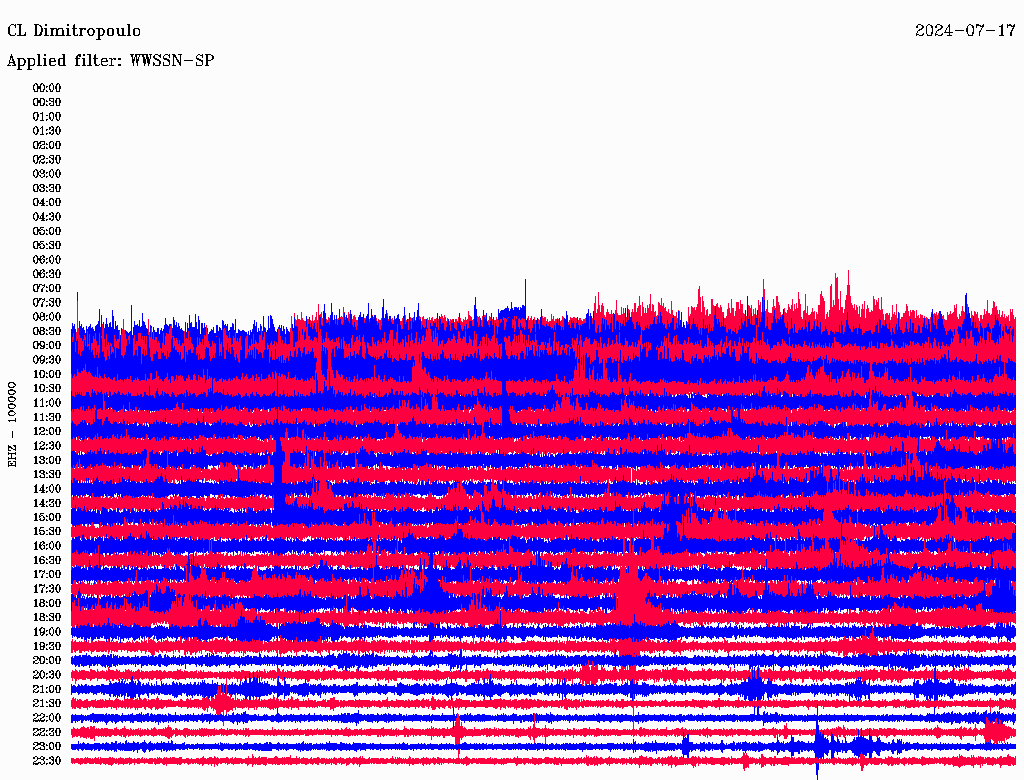Click the station title 'CL Dimitropoulo'

click(74, 31)
